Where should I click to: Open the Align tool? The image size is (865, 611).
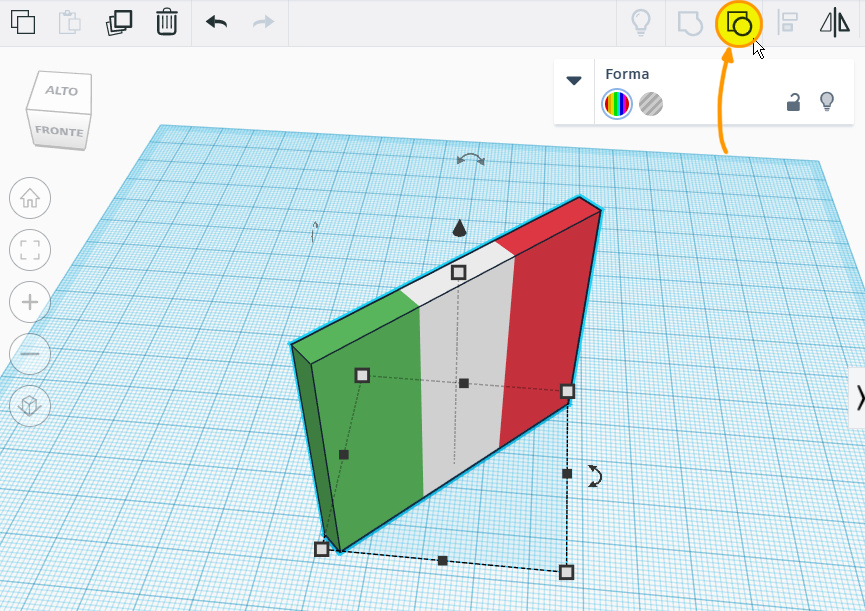(788, 23)
